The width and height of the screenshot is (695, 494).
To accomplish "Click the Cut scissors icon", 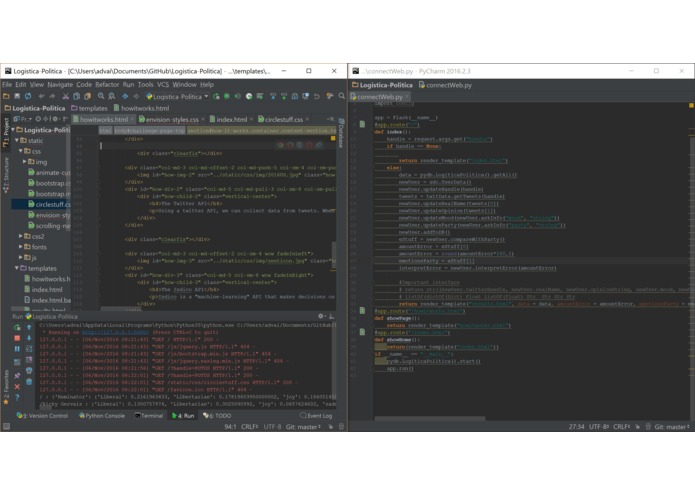I will point(66,96).
